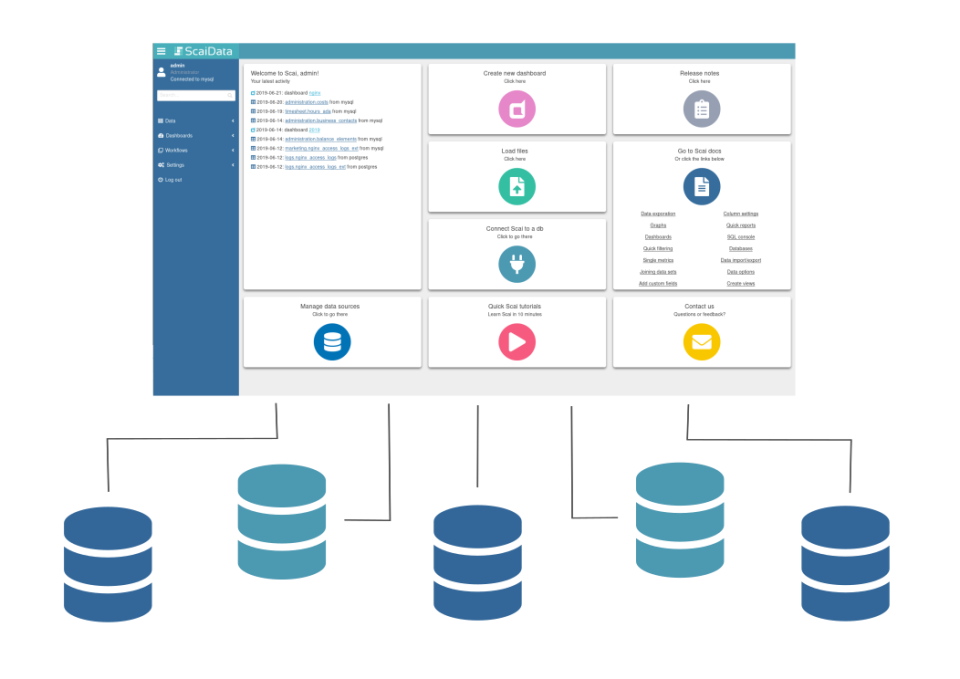Select the Connect Scai to a db plug icon
This screenshot has width=960, height=679.
point(517,263)
